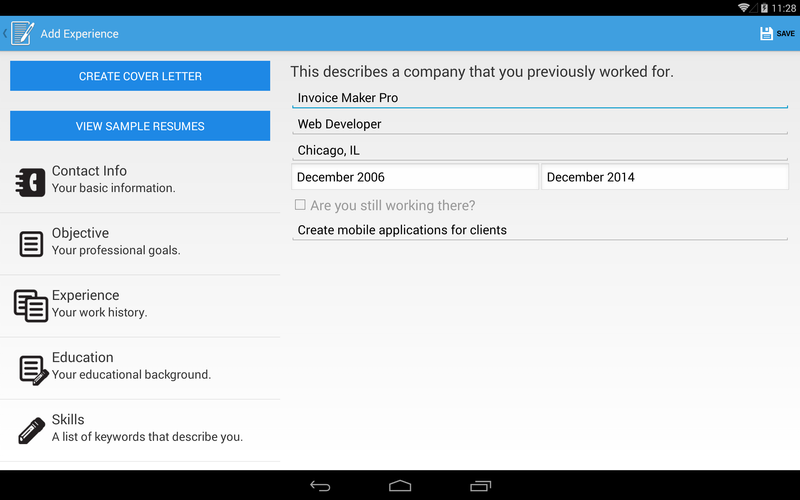Tap the SAVE label in action bar
Viewport: 800px width, 500px height.
[785, 34]
